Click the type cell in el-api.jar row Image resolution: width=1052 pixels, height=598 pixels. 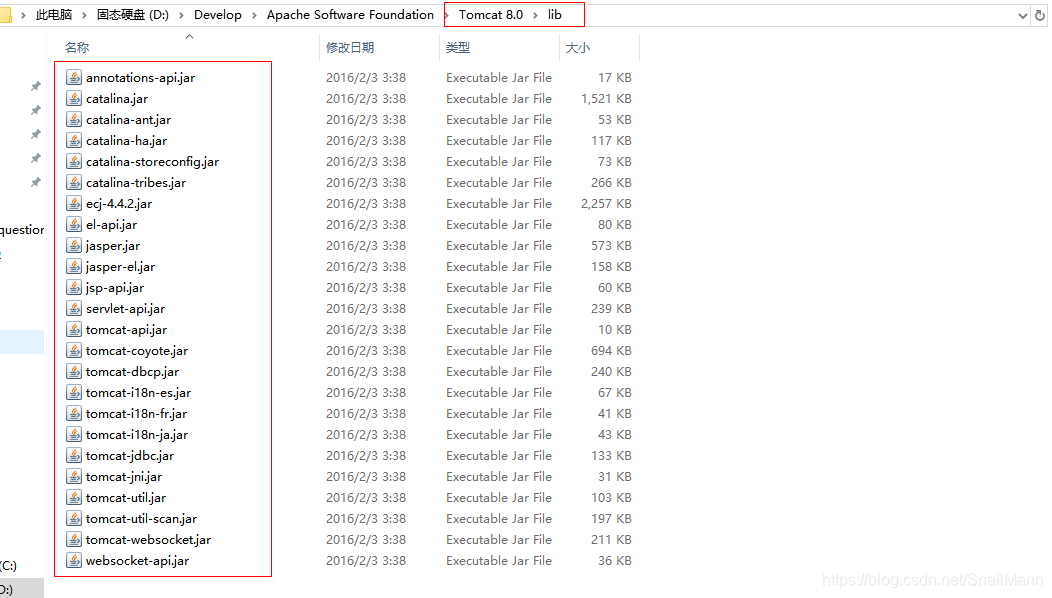click(499, 225)
